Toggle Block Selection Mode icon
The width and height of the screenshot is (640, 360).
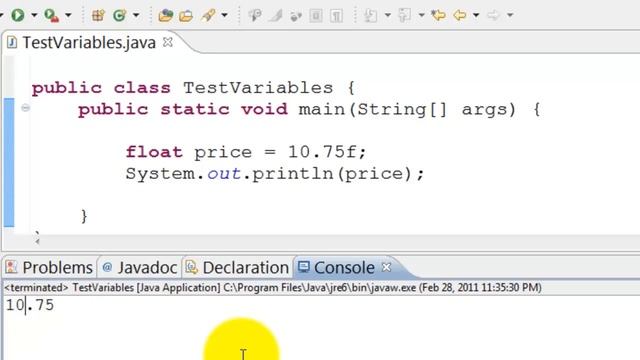pos(316,16)
